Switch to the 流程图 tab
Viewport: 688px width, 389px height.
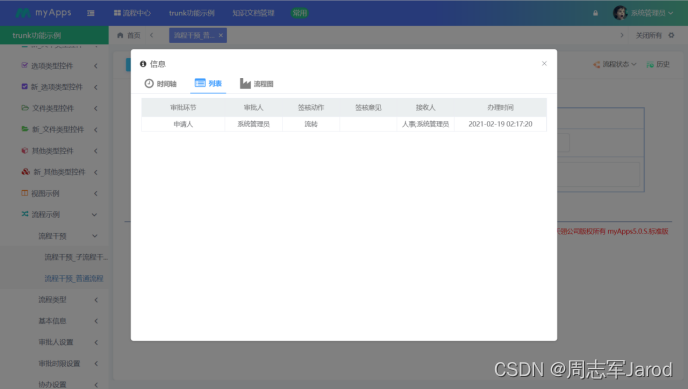pyautogui.click(x=257, y=83)
